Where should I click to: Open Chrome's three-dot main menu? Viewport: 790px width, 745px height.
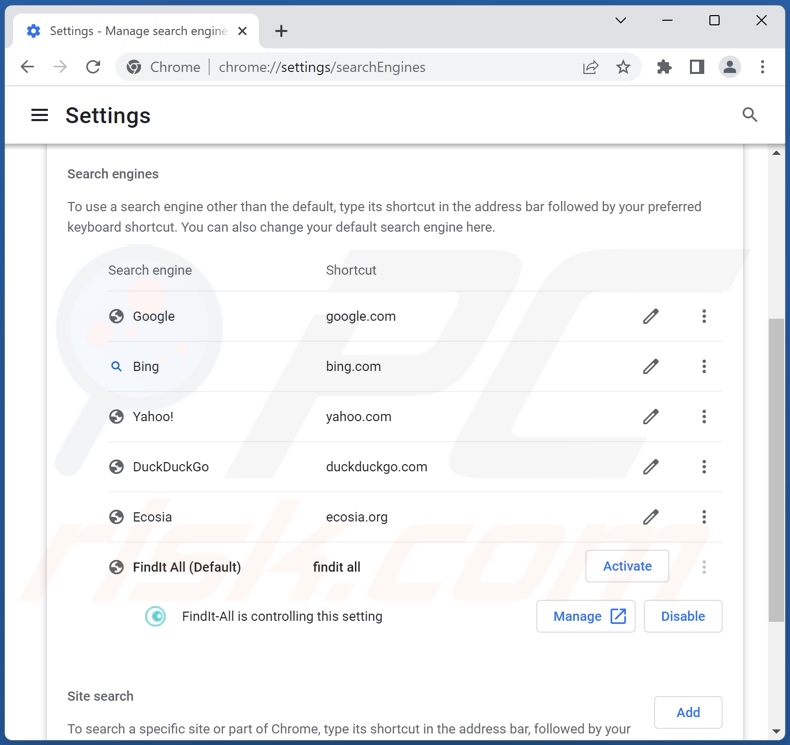click(762, 67)
